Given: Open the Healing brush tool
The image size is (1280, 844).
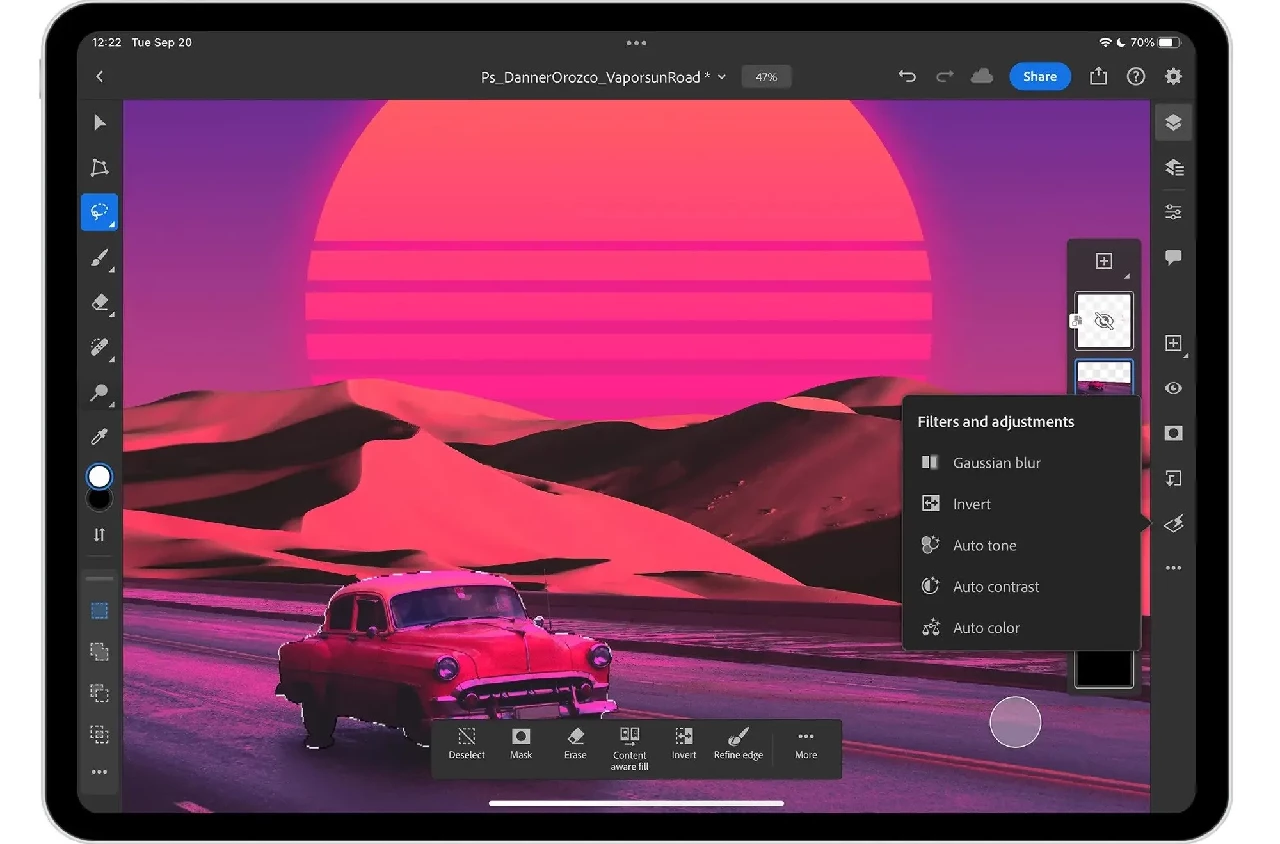Looking at the screenshot, I should click(99, 347).
